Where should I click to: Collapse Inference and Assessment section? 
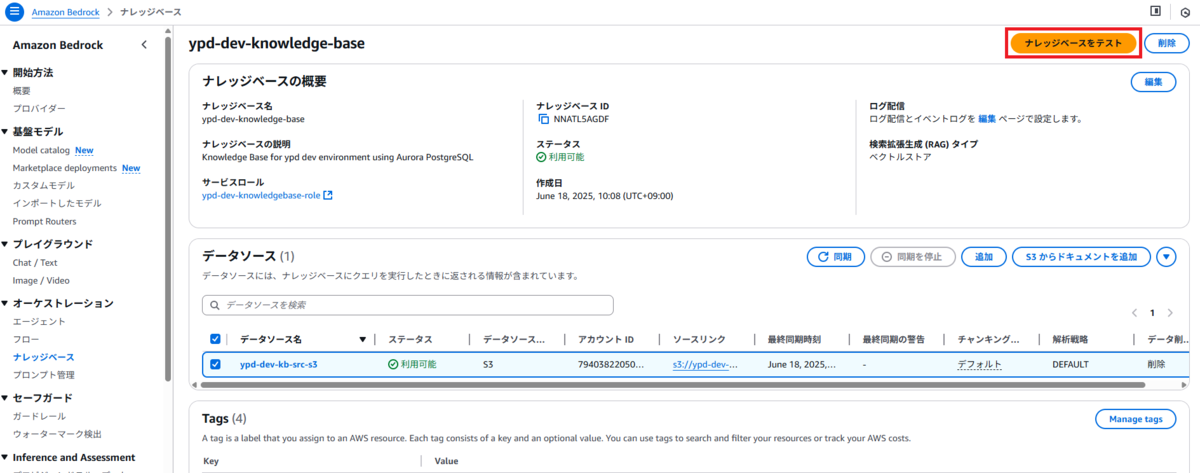[x=5, y=457]
